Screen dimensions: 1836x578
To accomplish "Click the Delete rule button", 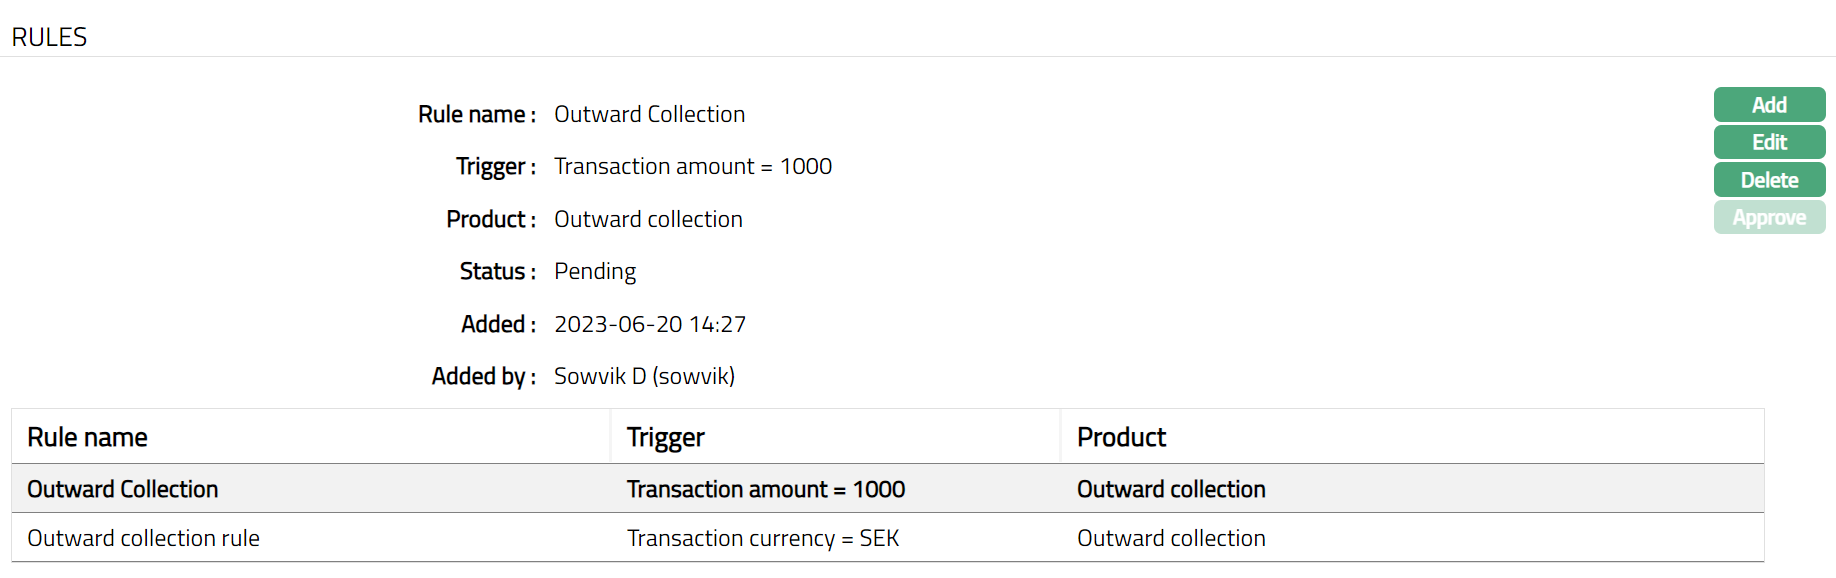I will click(x=1769, y=180).
